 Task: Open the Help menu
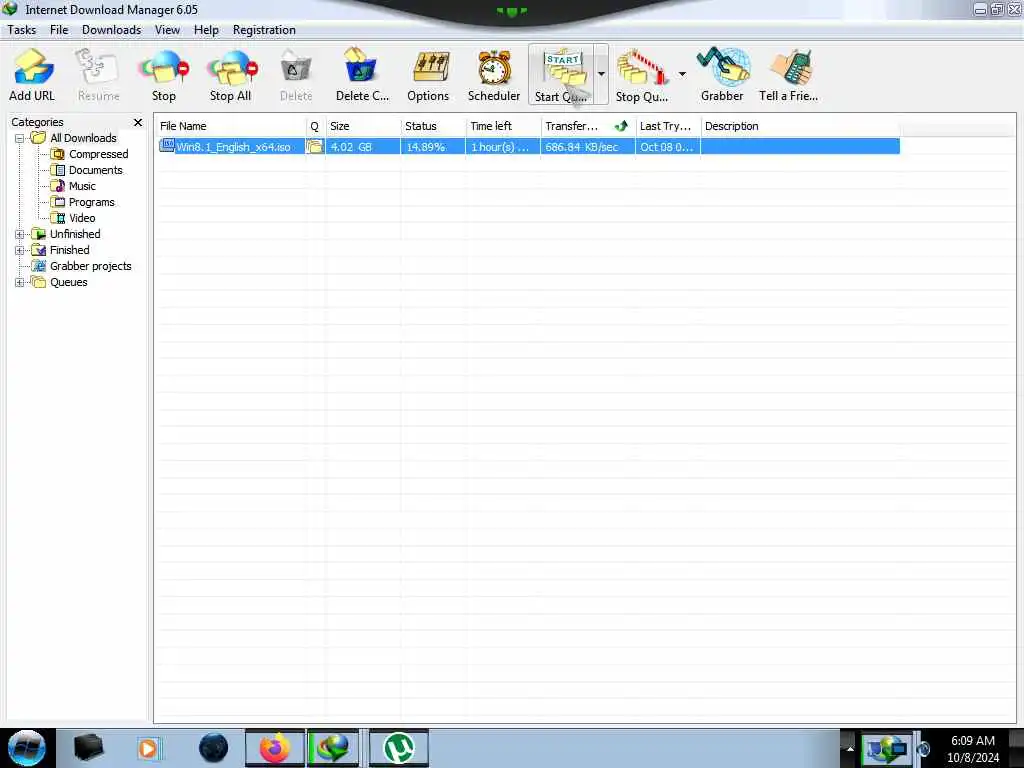(206, 30)
